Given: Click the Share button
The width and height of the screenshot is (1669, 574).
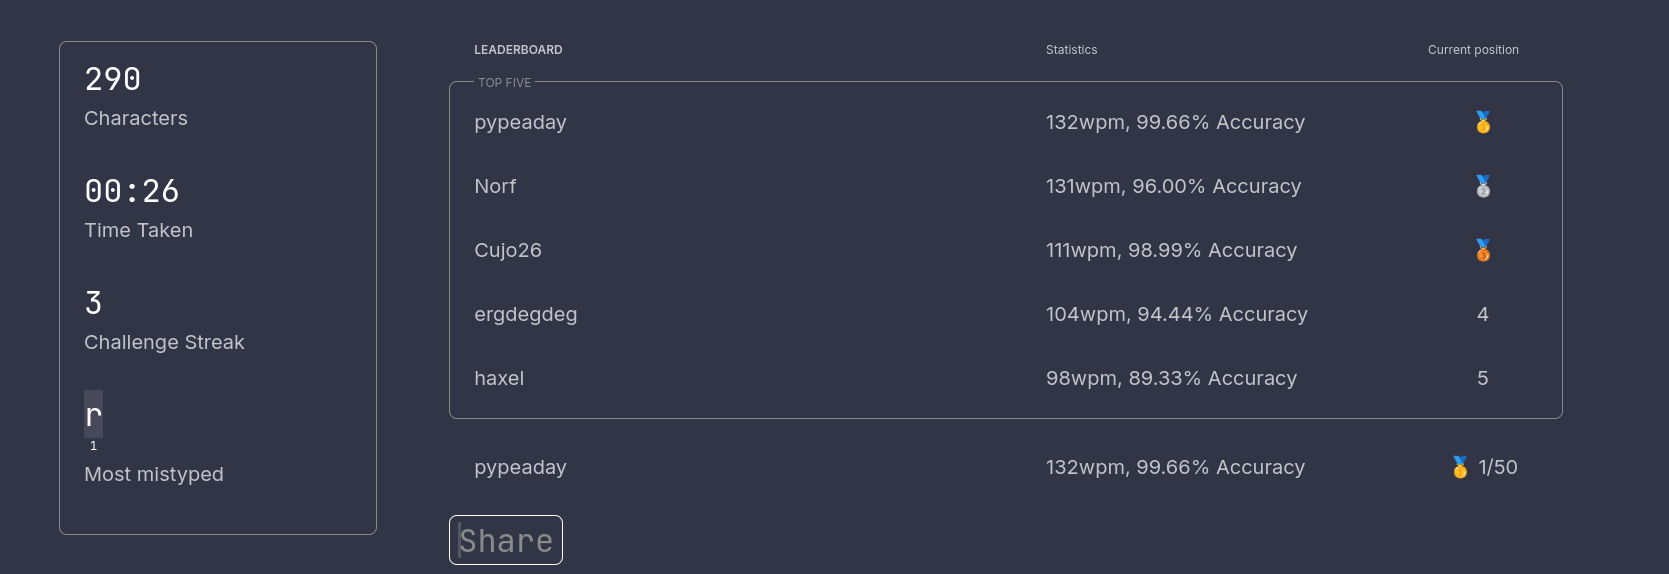Looking at the screenshot, I should (x=506, y=540).
